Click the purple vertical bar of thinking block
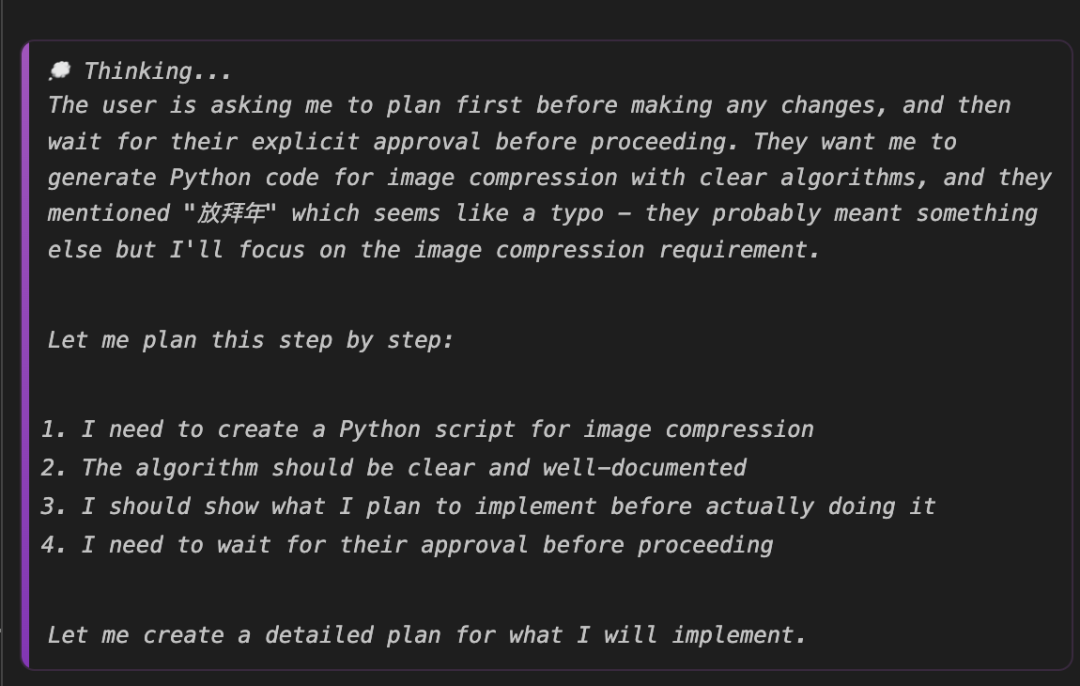The image size is (1080, 686). tap(25, 355)
